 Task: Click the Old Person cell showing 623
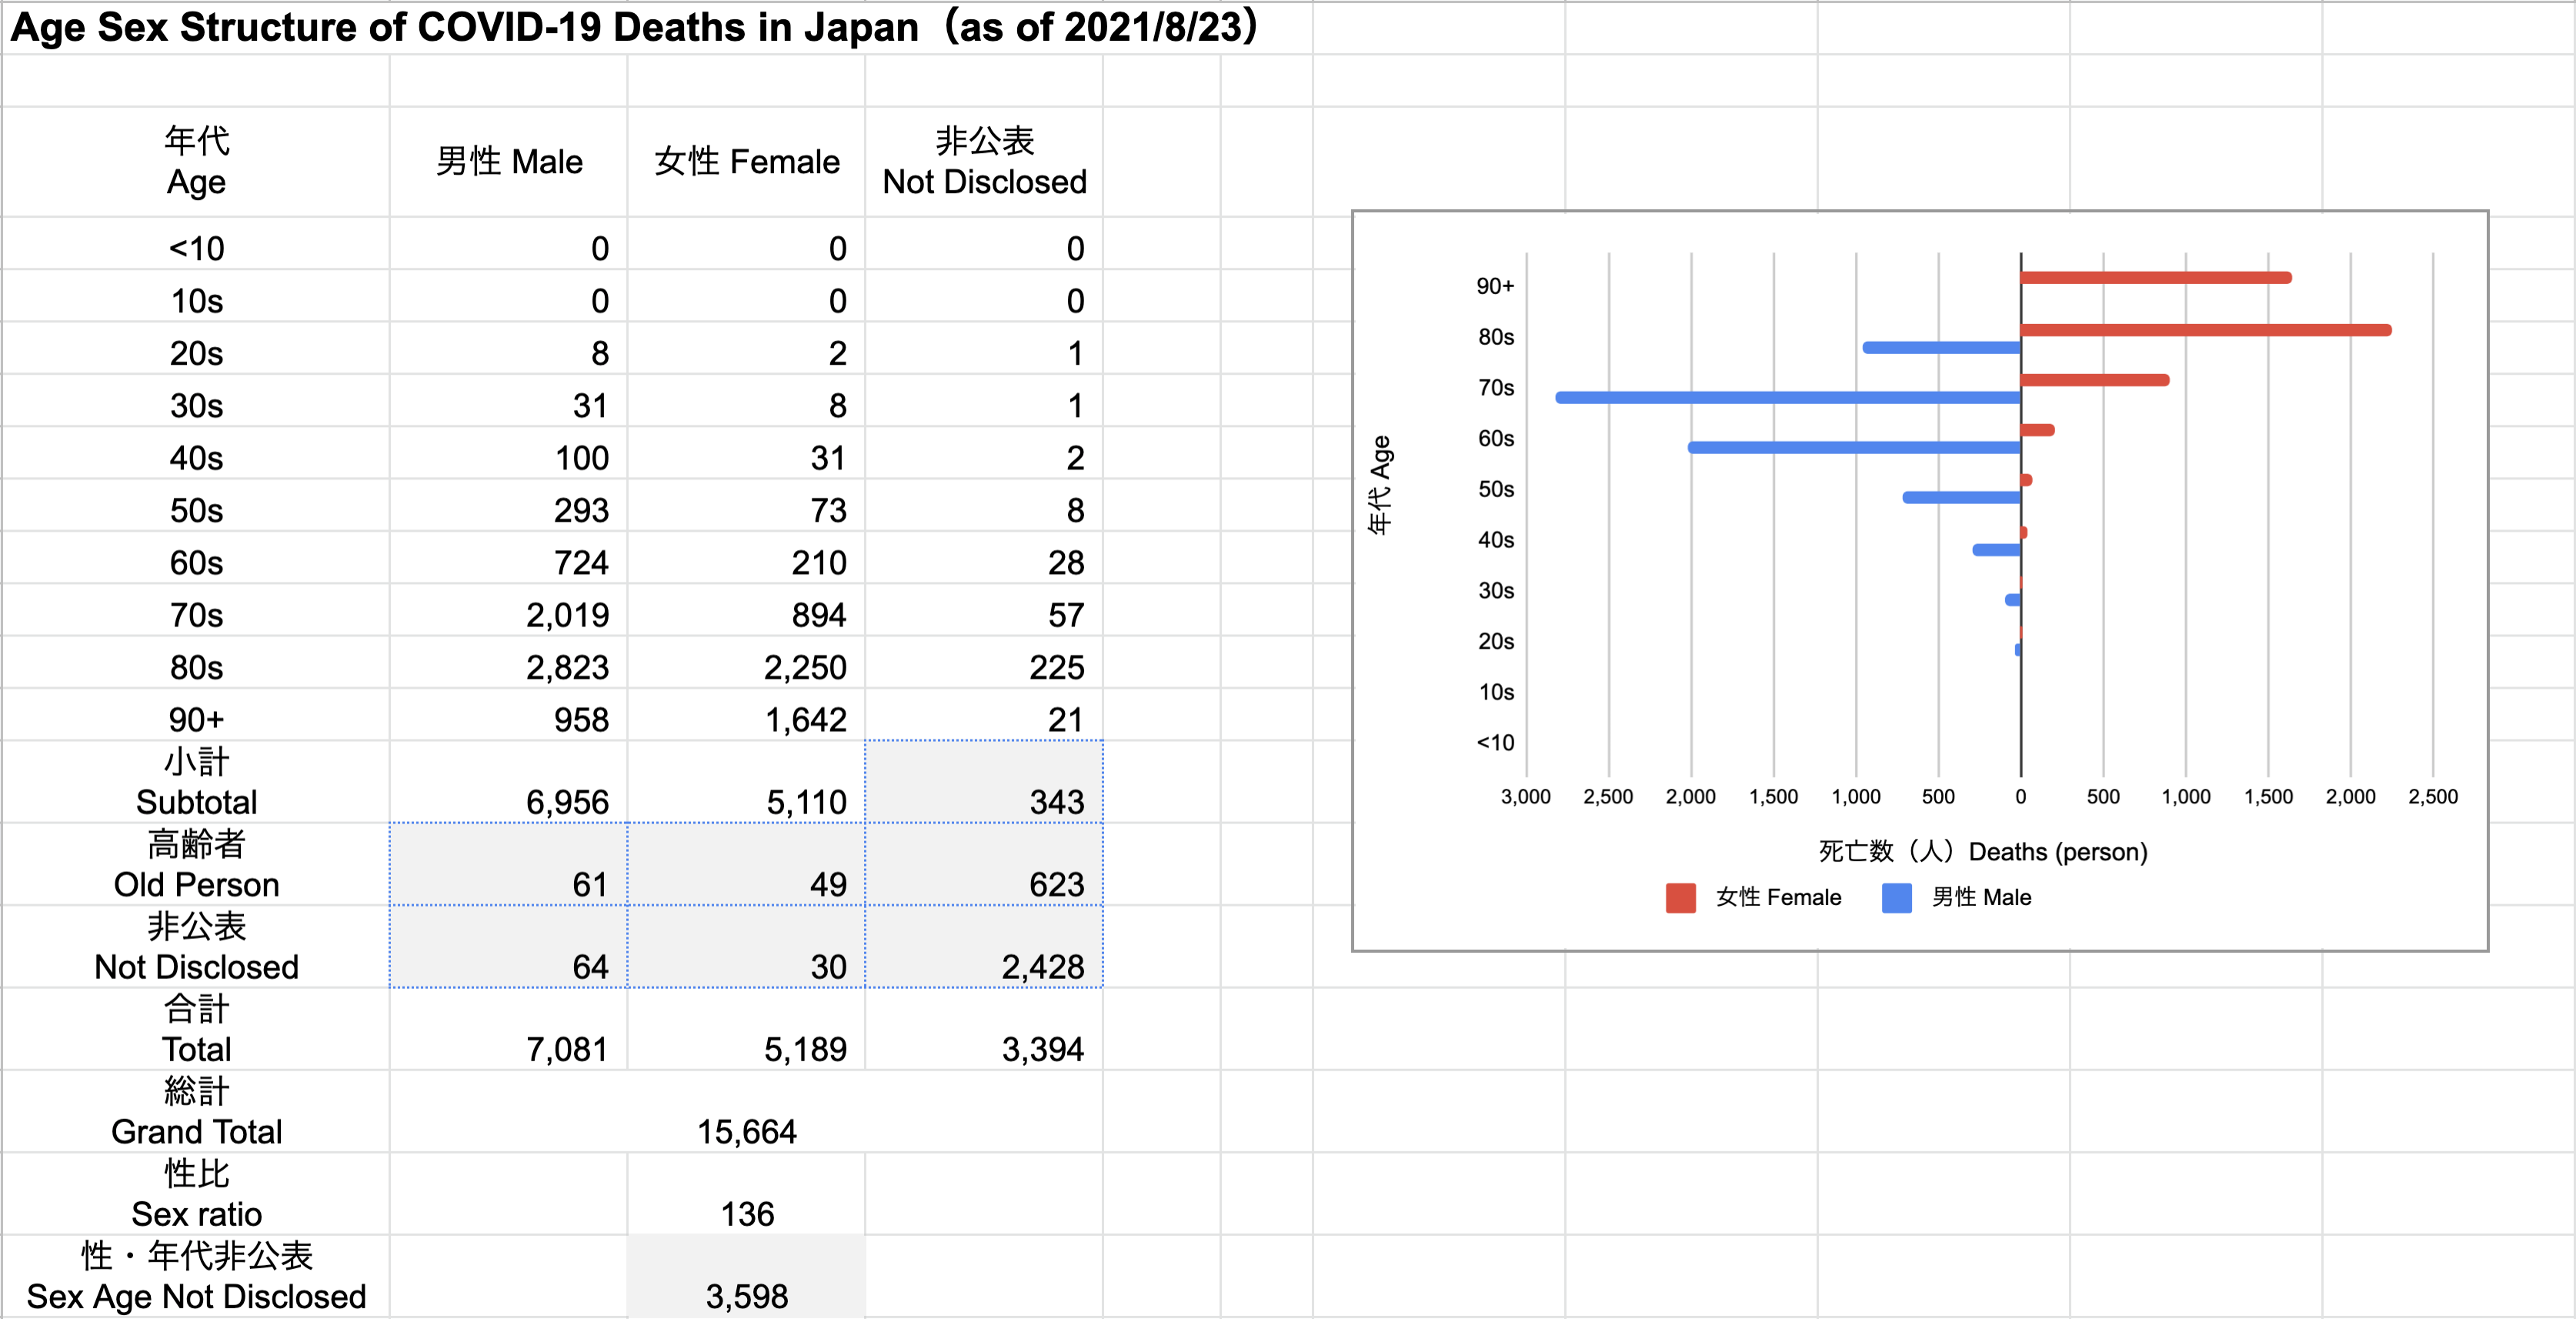(984, 864)
